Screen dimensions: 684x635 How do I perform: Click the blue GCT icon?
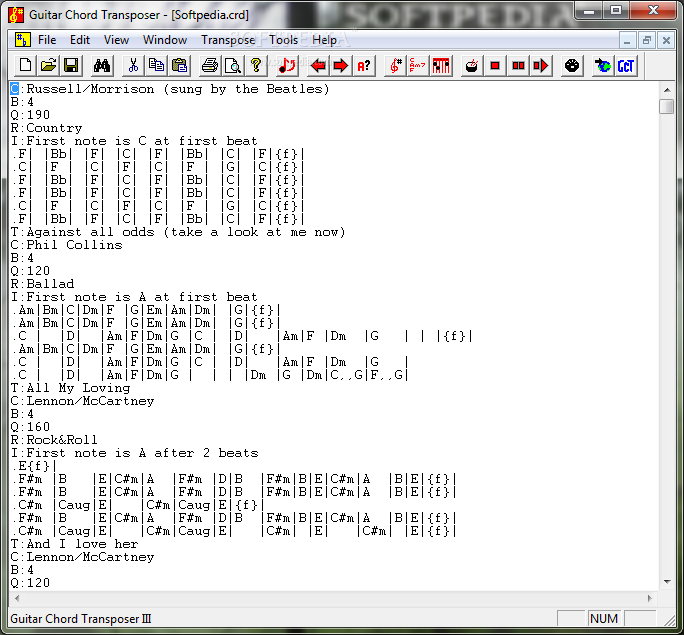(626, 66)
